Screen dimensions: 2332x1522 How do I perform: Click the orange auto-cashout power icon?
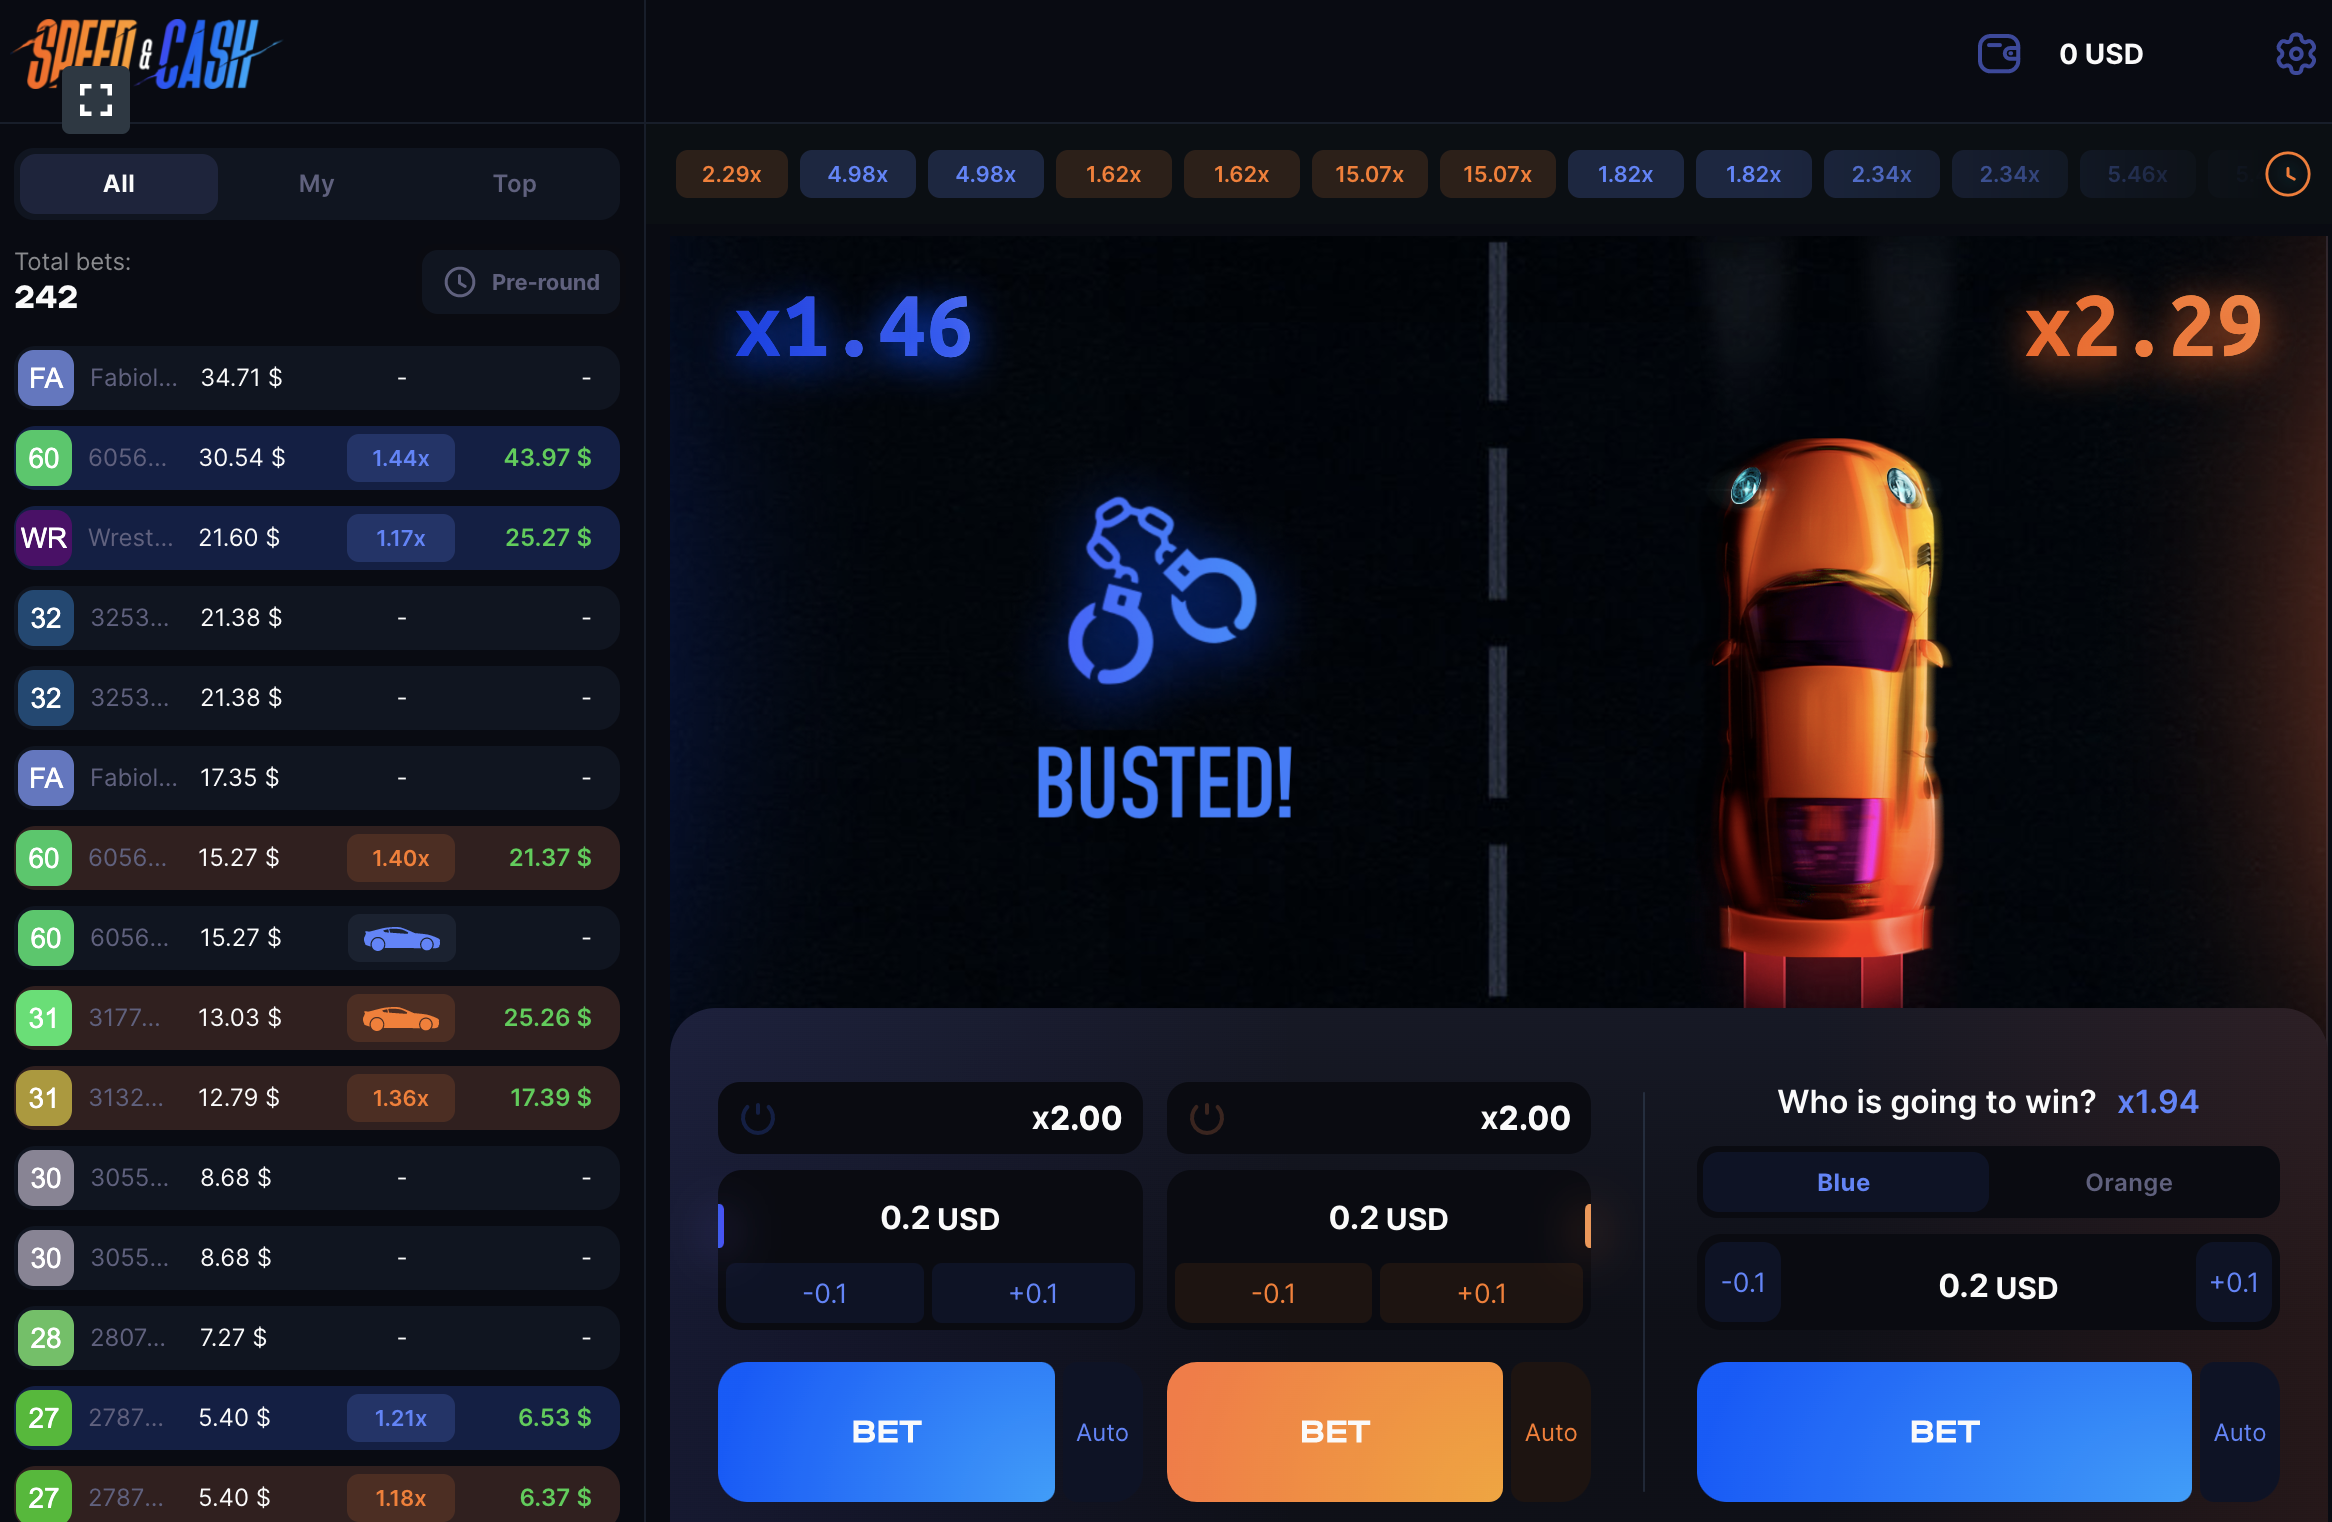click(x=1207, y=1117)
